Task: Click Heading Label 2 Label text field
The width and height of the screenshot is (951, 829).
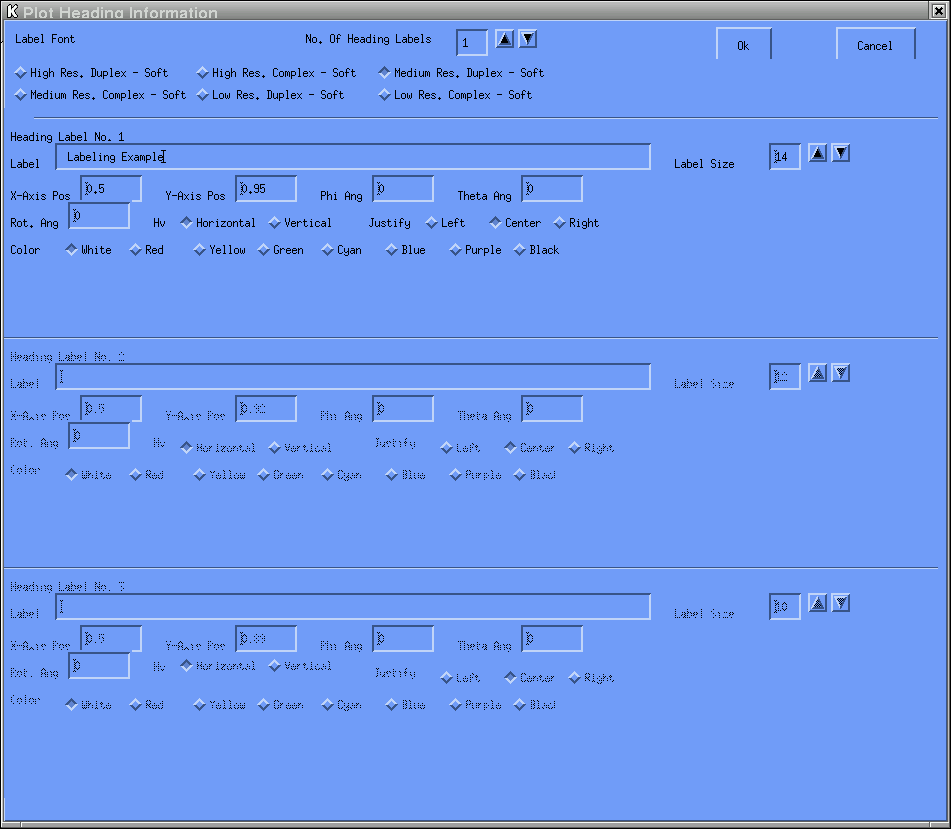Action: point(353,377)
